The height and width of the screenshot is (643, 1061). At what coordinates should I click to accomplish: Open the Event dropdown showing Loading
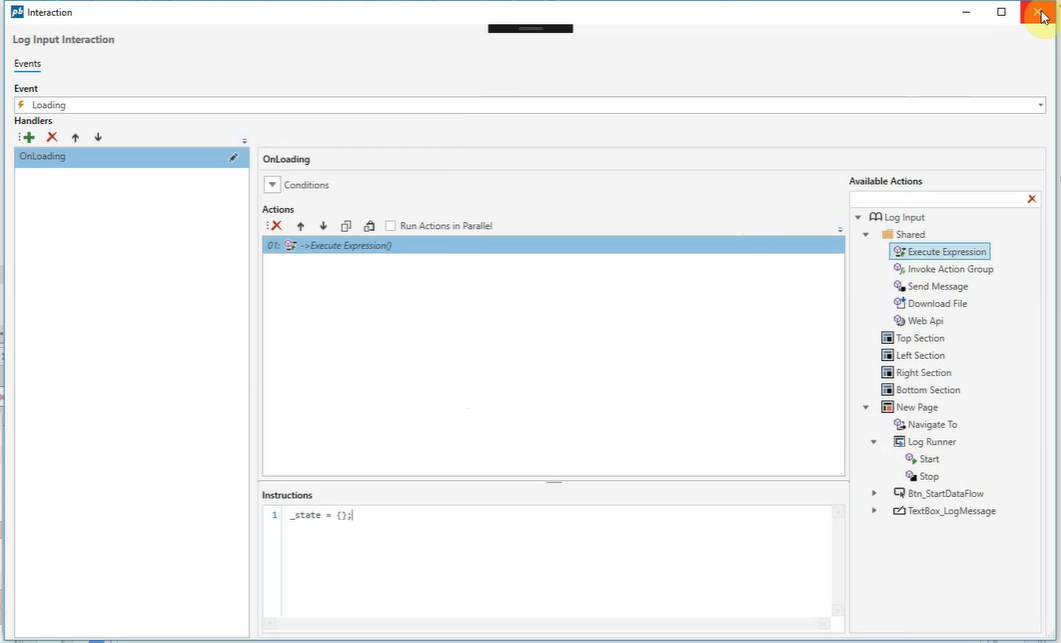[1040, 105]
